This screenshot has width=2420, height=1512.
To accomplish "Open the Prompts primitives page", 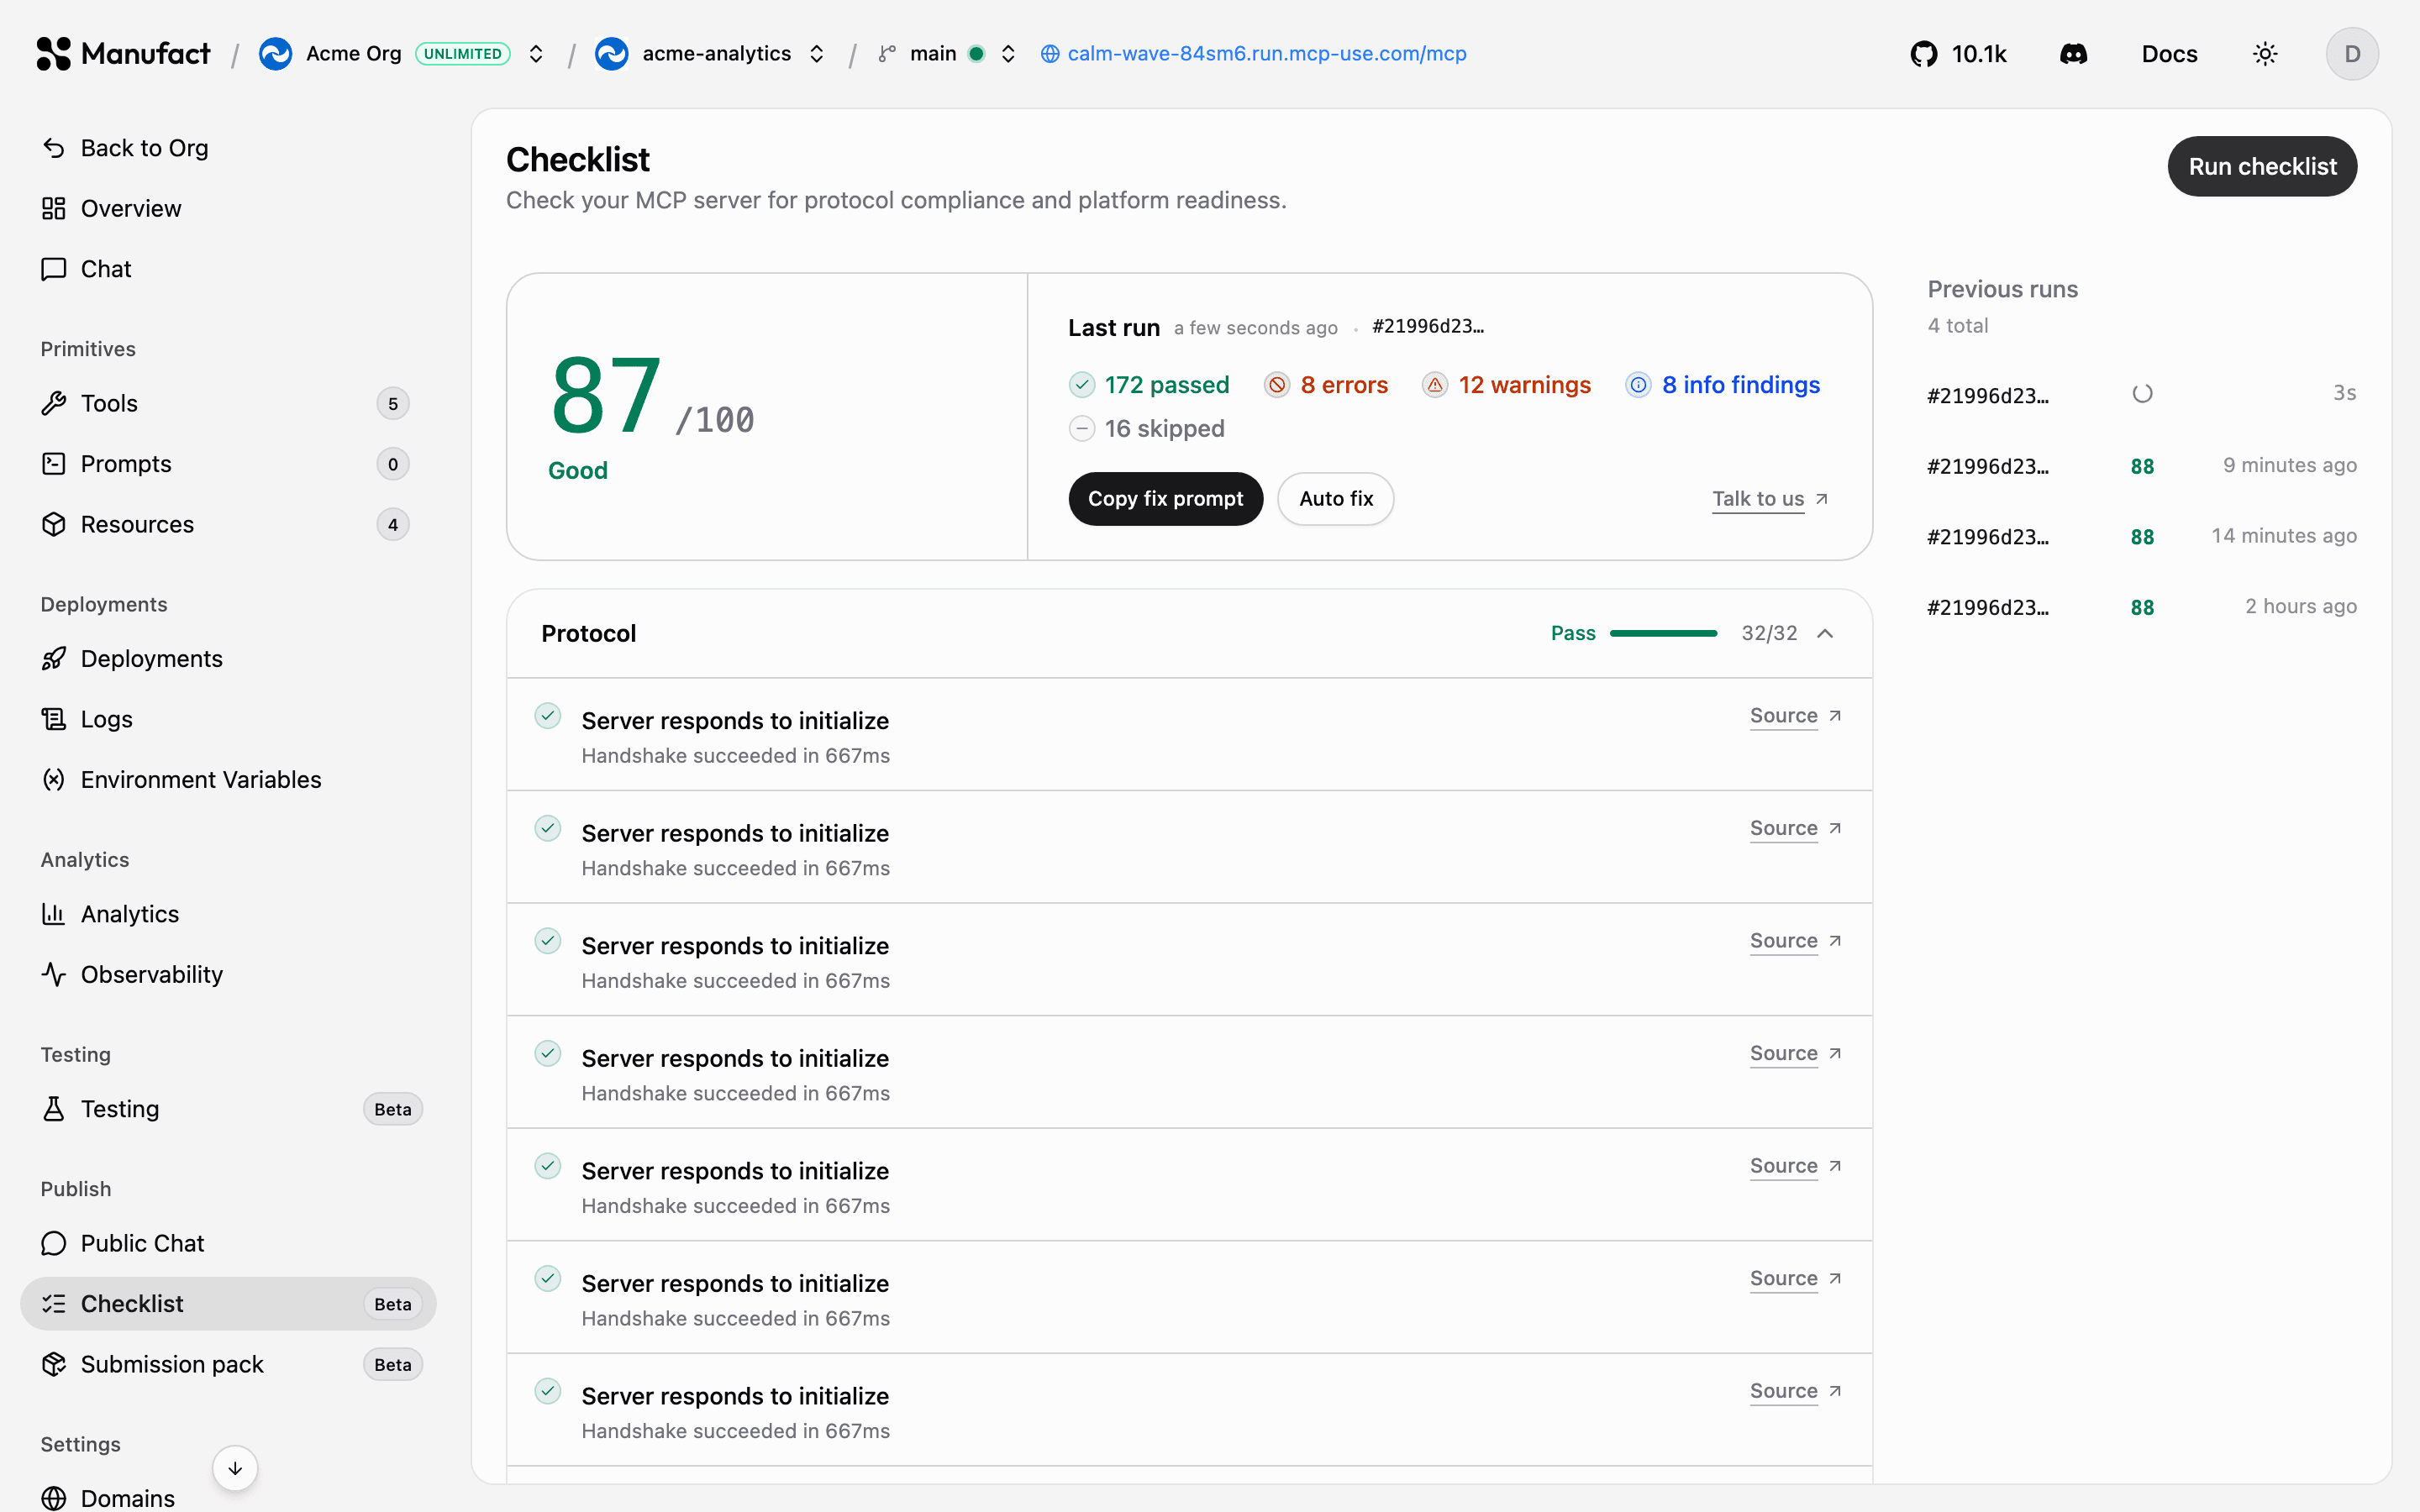I will pyautogui.click(x=228, y=464).
